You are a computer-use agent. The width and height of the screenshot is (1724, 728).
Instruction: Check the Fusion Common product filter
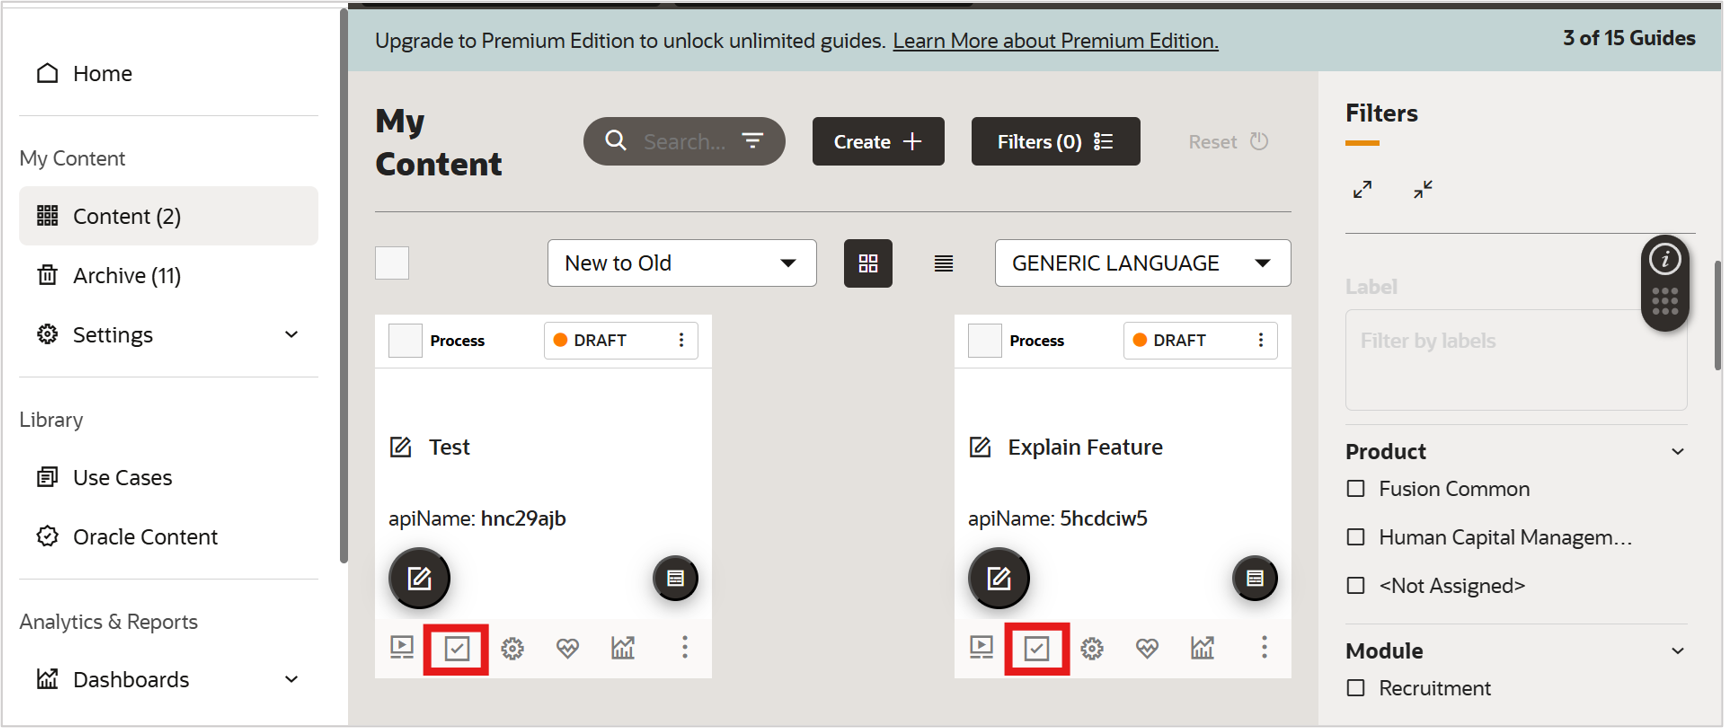[1356, 489]
